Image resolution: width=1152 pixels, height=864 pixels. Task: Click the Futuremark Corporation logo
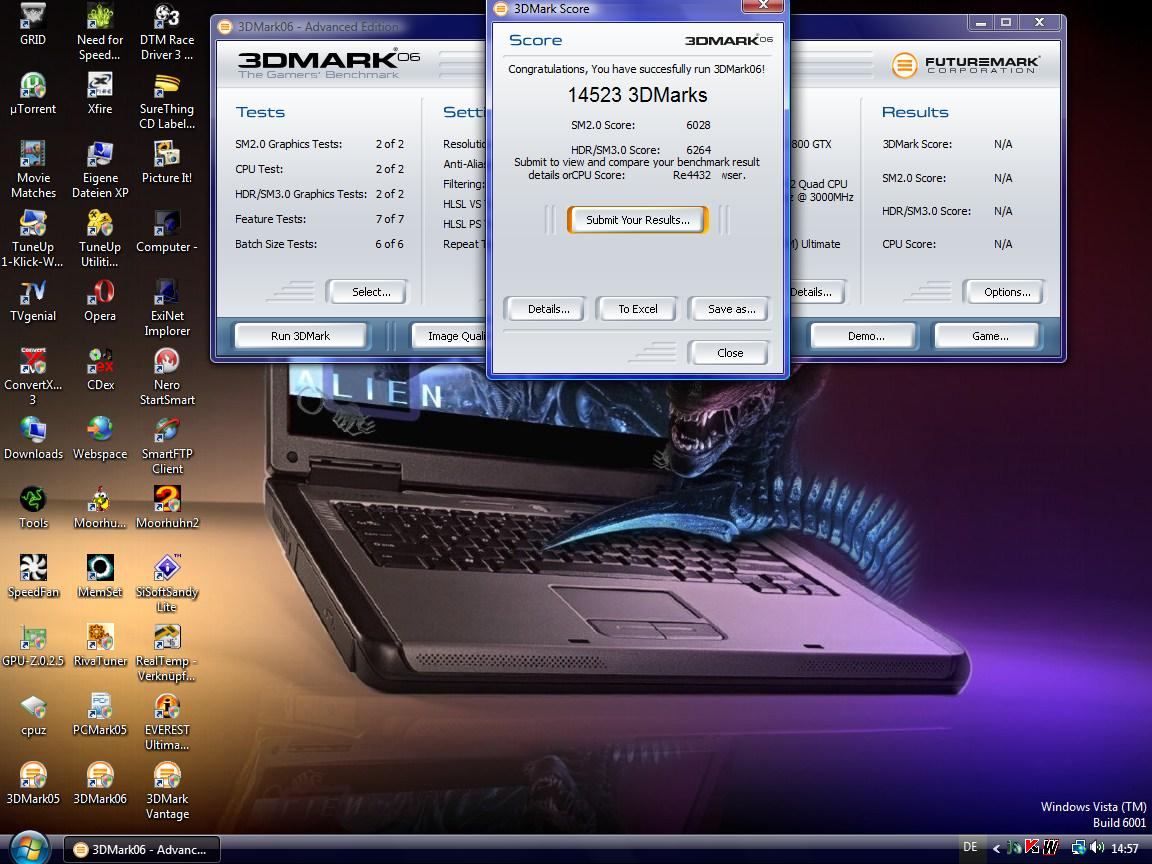click(965, 65)
